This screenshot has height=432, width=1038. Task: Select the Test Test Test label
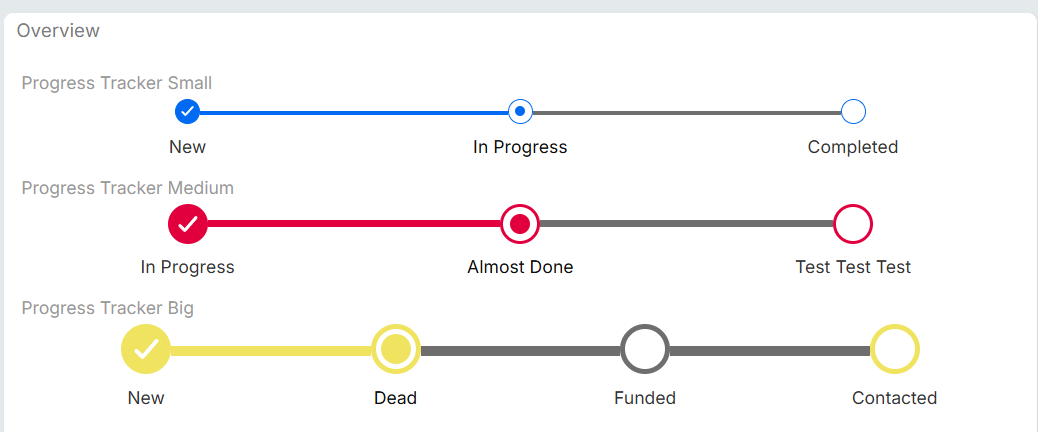point(853,267)
